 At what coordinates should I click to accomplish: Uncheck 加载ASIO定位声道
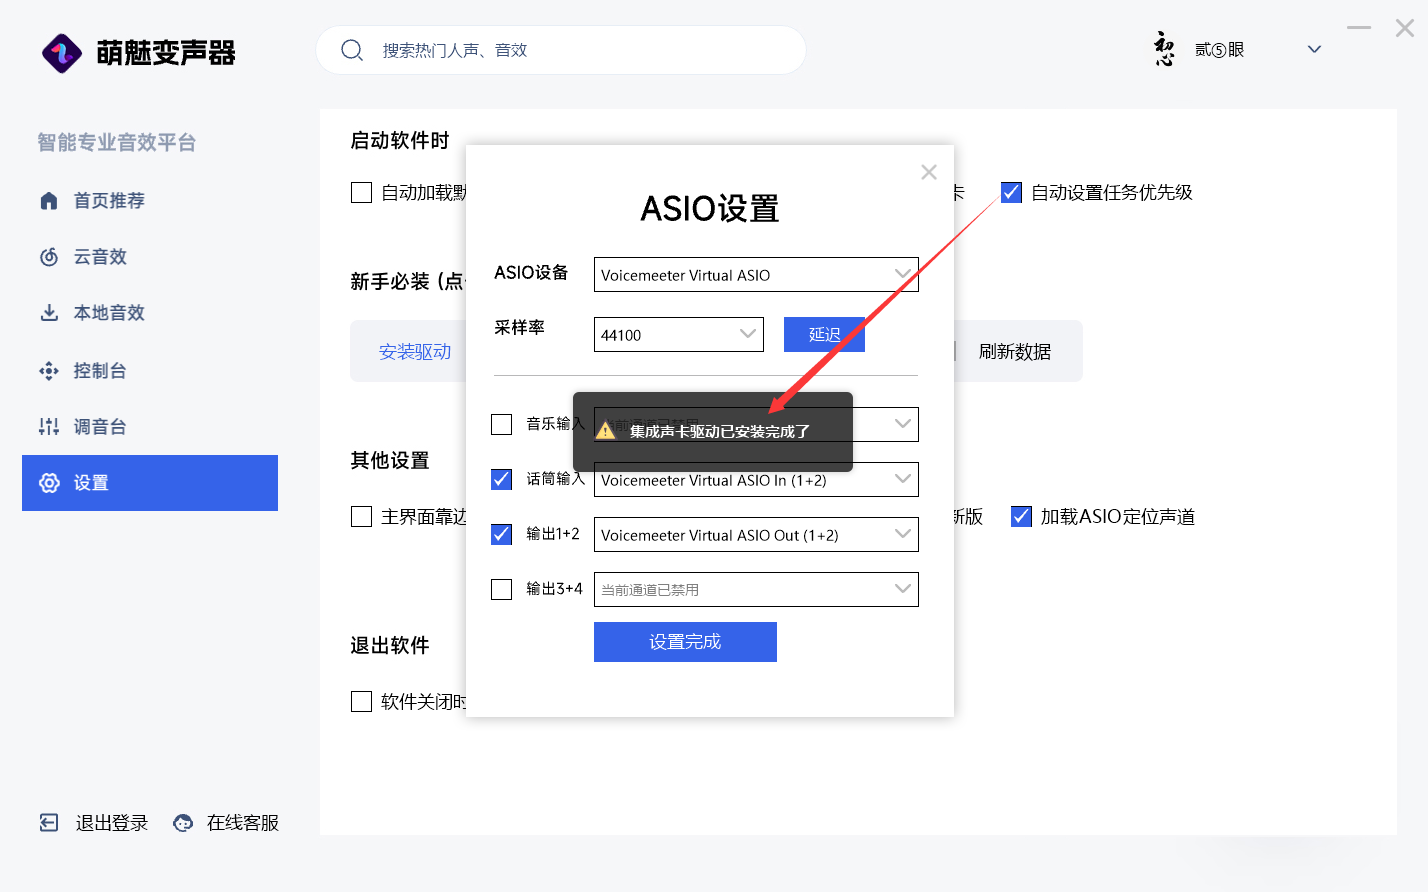(1021, 516)
